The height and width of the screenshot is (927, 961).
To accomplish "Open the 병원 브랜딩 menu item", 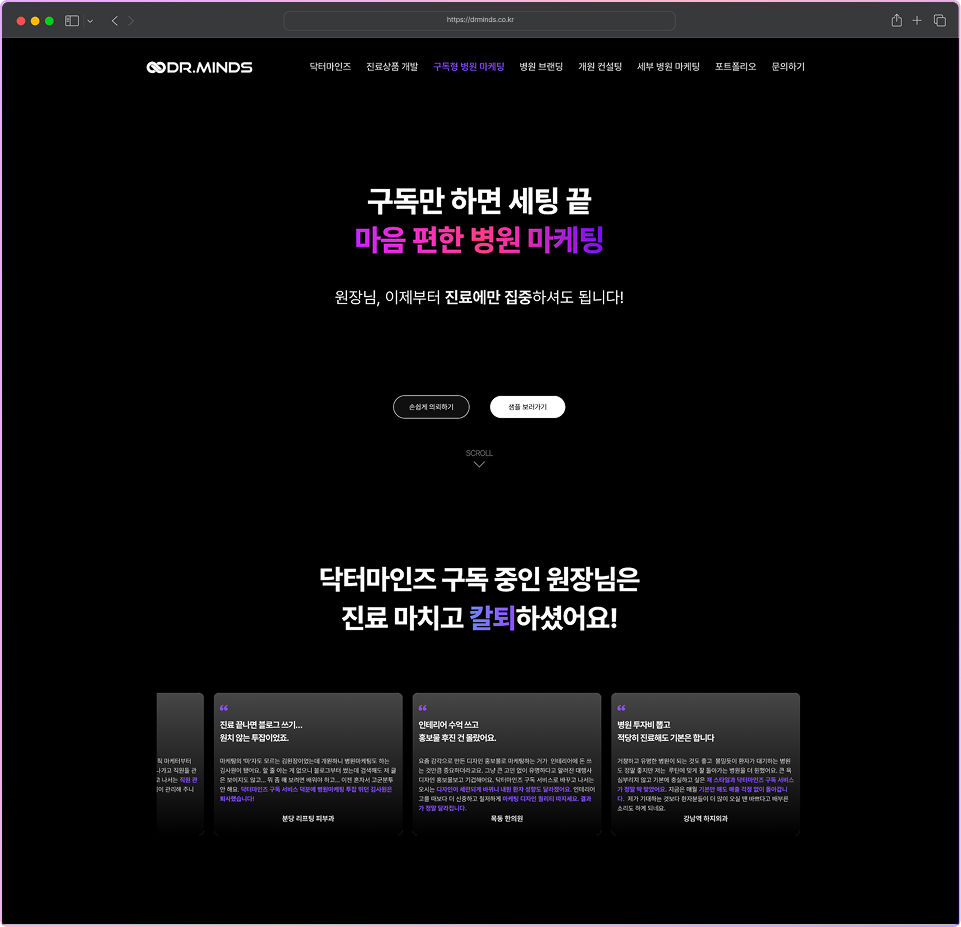I will point(541,67).
